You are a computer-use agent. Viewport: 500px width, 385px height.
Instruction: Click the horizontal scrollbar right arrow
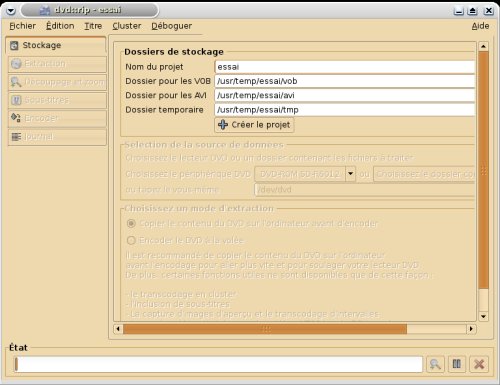click(x=471, y=329)
